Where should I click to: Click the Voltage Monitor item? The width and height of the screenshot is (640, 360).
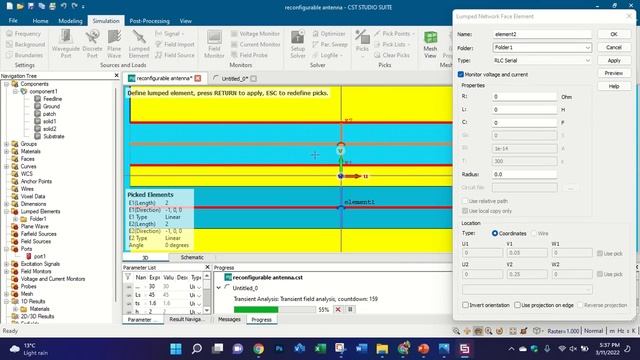[256, 33]
